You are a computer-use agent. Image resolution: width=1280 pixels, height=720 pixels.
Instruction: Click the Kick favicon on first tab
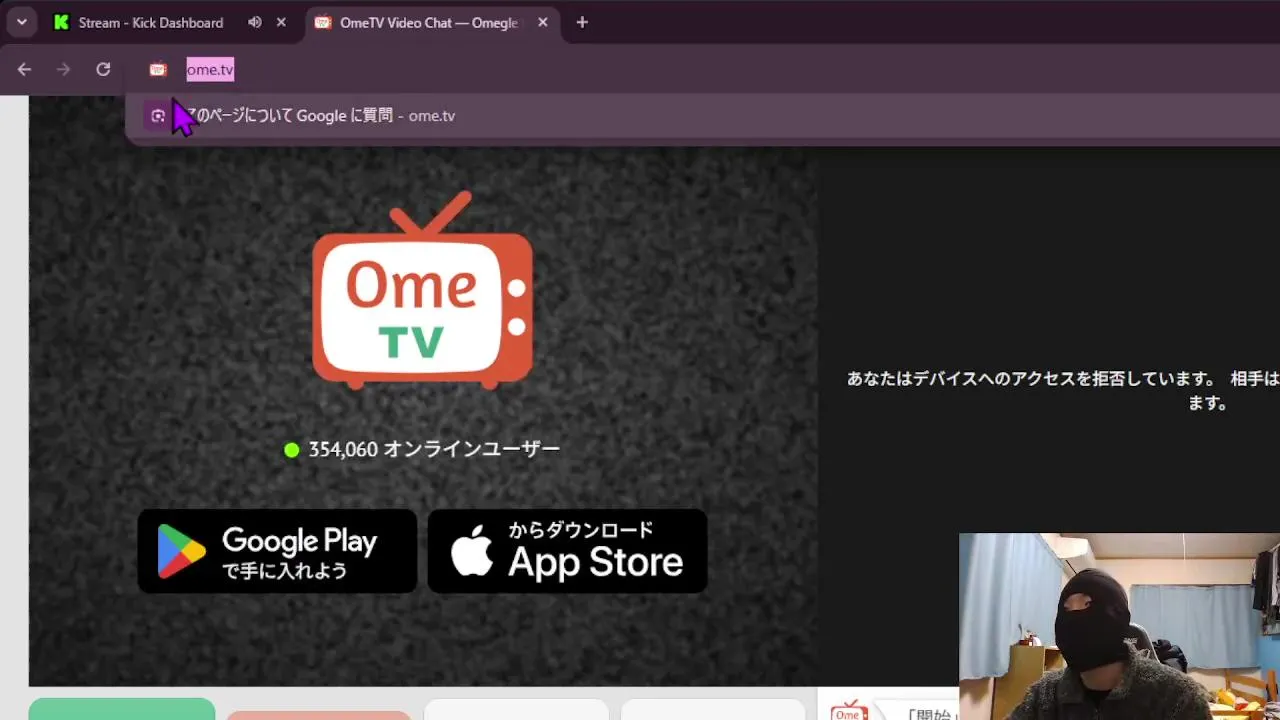62,22
